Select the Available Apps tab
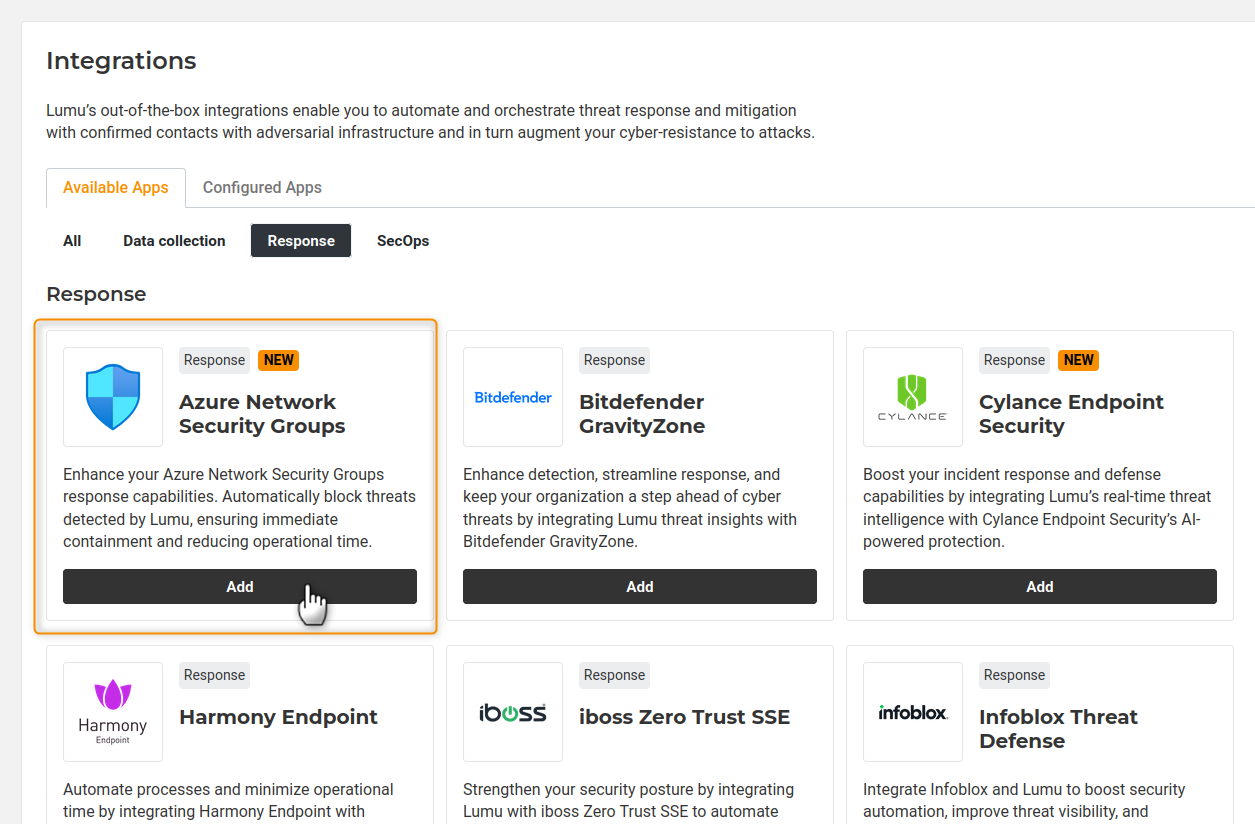The height and width of the screenshot is (824, 1255). tap(116, 188)
